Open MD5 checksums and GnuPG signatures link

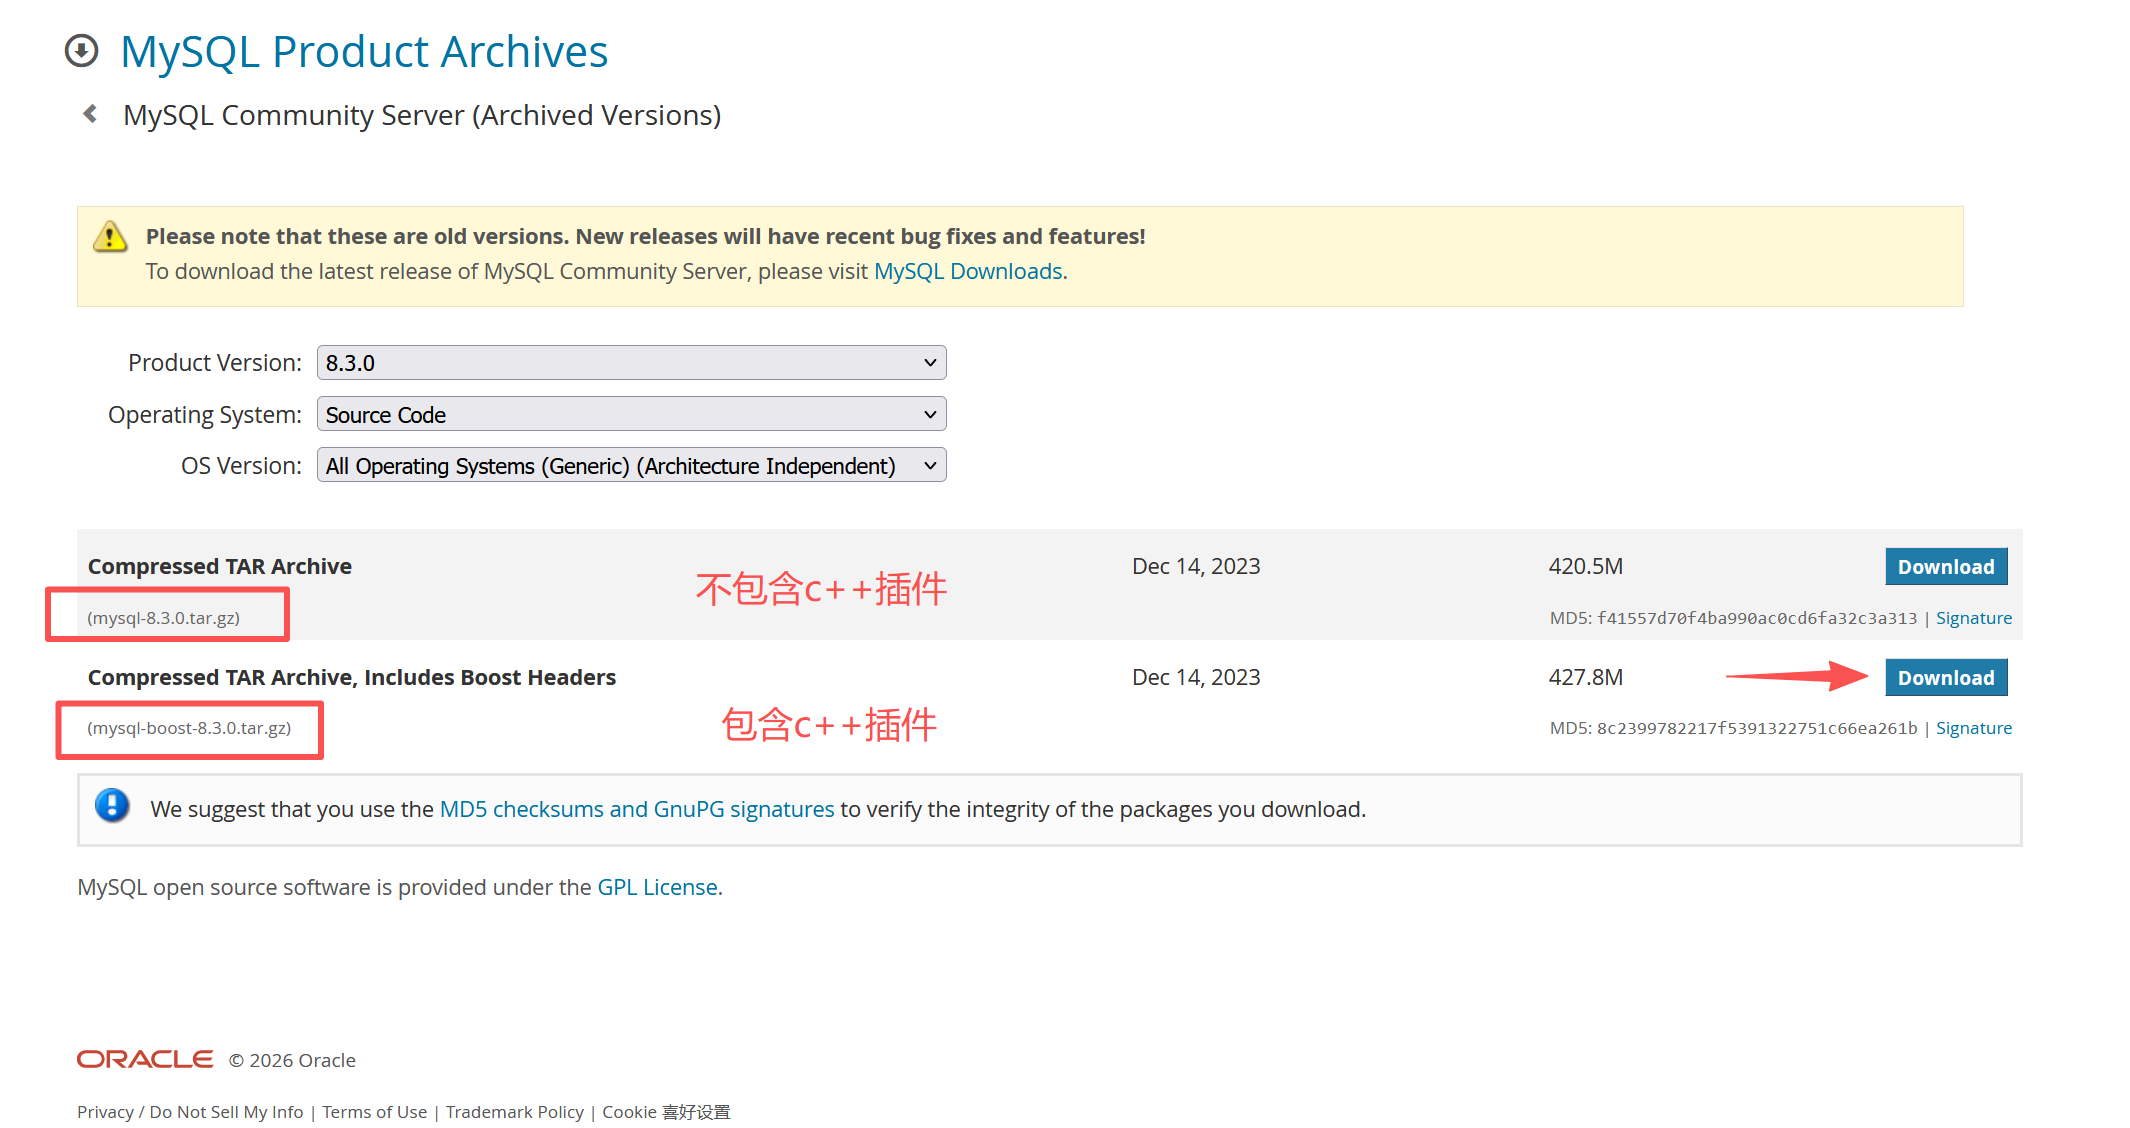coord(636,809)
